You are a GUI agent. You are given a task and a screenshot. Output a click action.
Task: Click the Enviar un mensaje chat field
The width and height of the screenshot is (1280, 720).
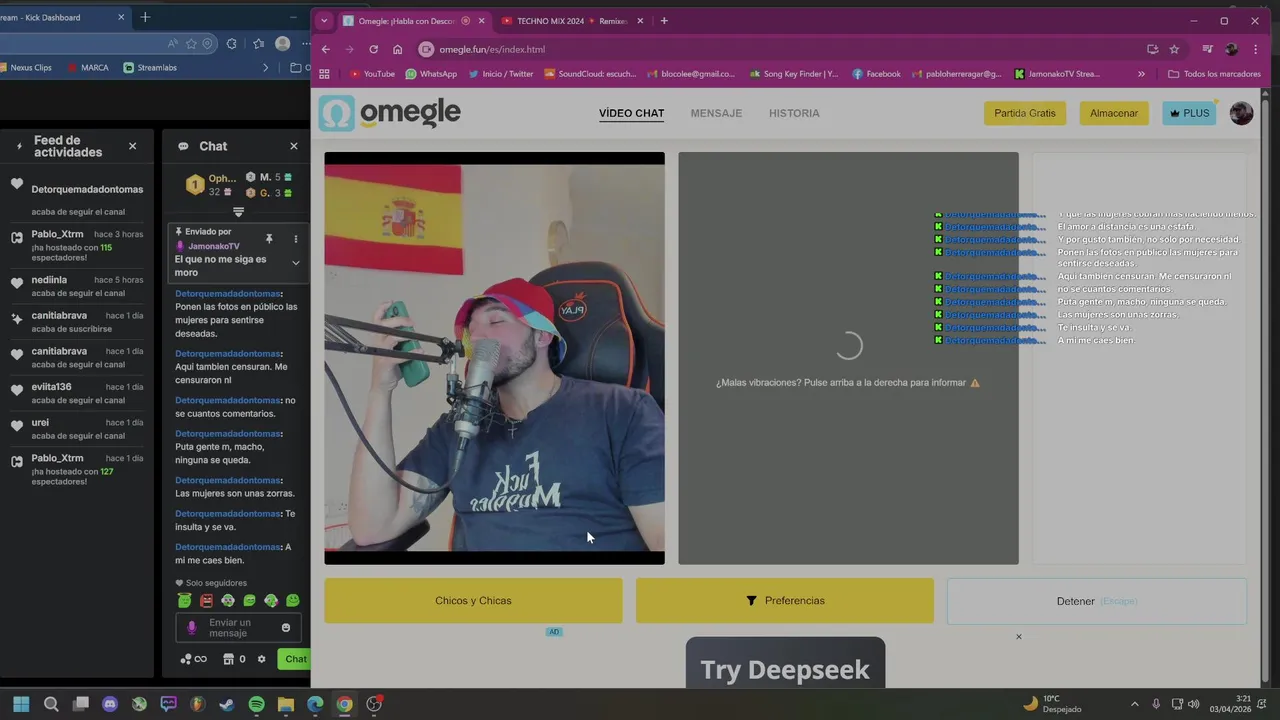click(x=237, y=628)
